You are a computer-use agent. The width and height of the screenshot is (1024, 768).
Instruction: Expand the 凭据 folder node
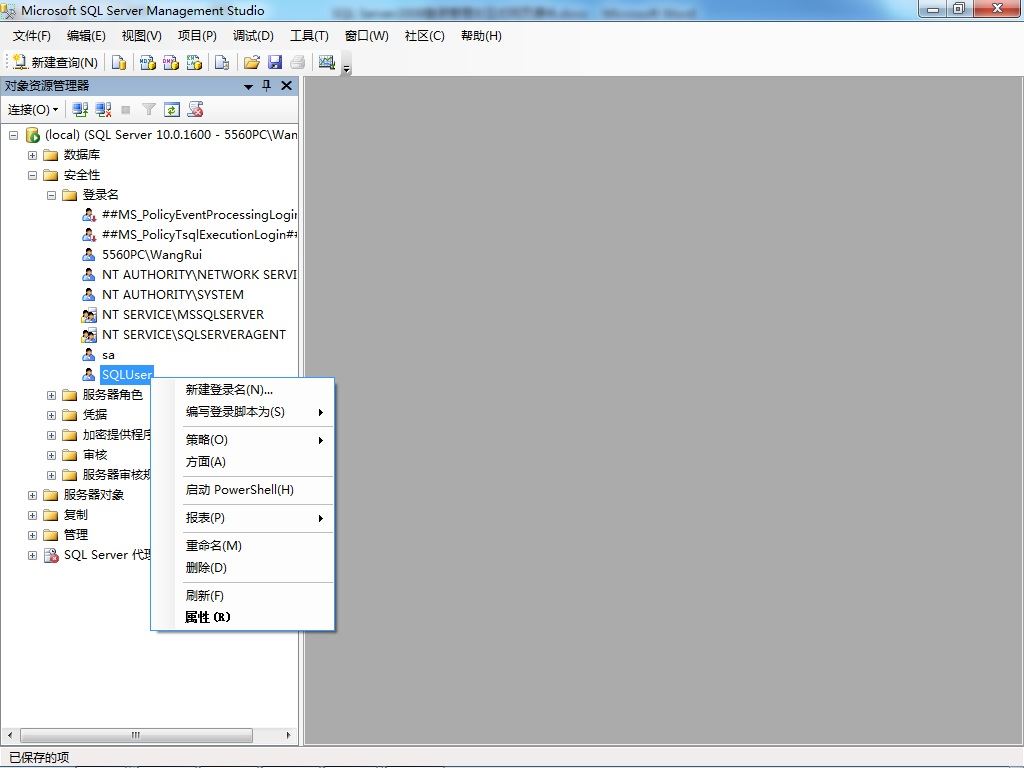coord(51,415)
